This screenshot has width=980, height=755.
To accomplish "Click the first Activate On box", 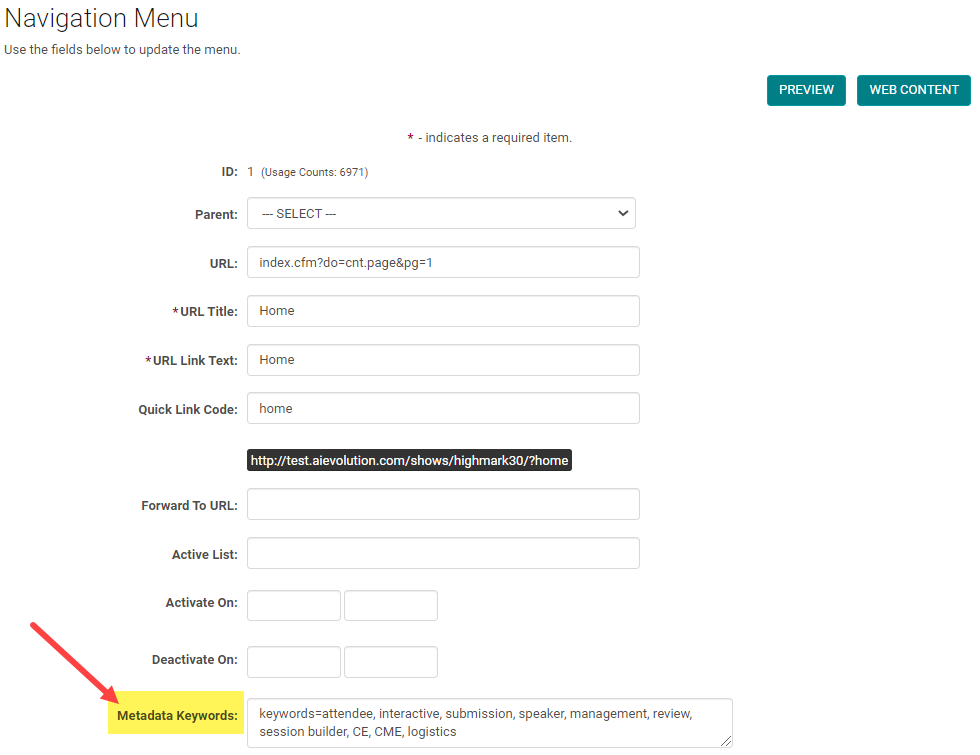I will coord(294,606).
